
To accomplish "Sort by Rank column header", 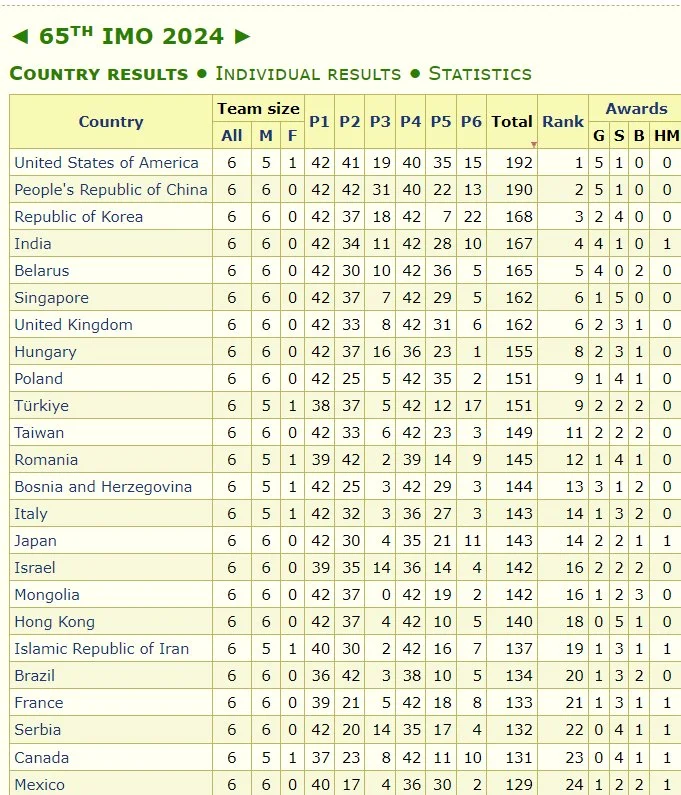I will [x=563, y=122].
